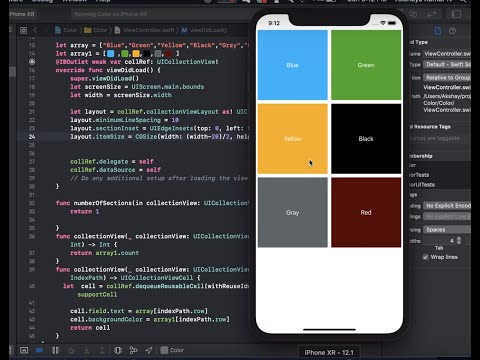Viewport: 480px width, 360px height.
Task: Open the Default - Swift Source type dropdown
Action: coord(447,64)
